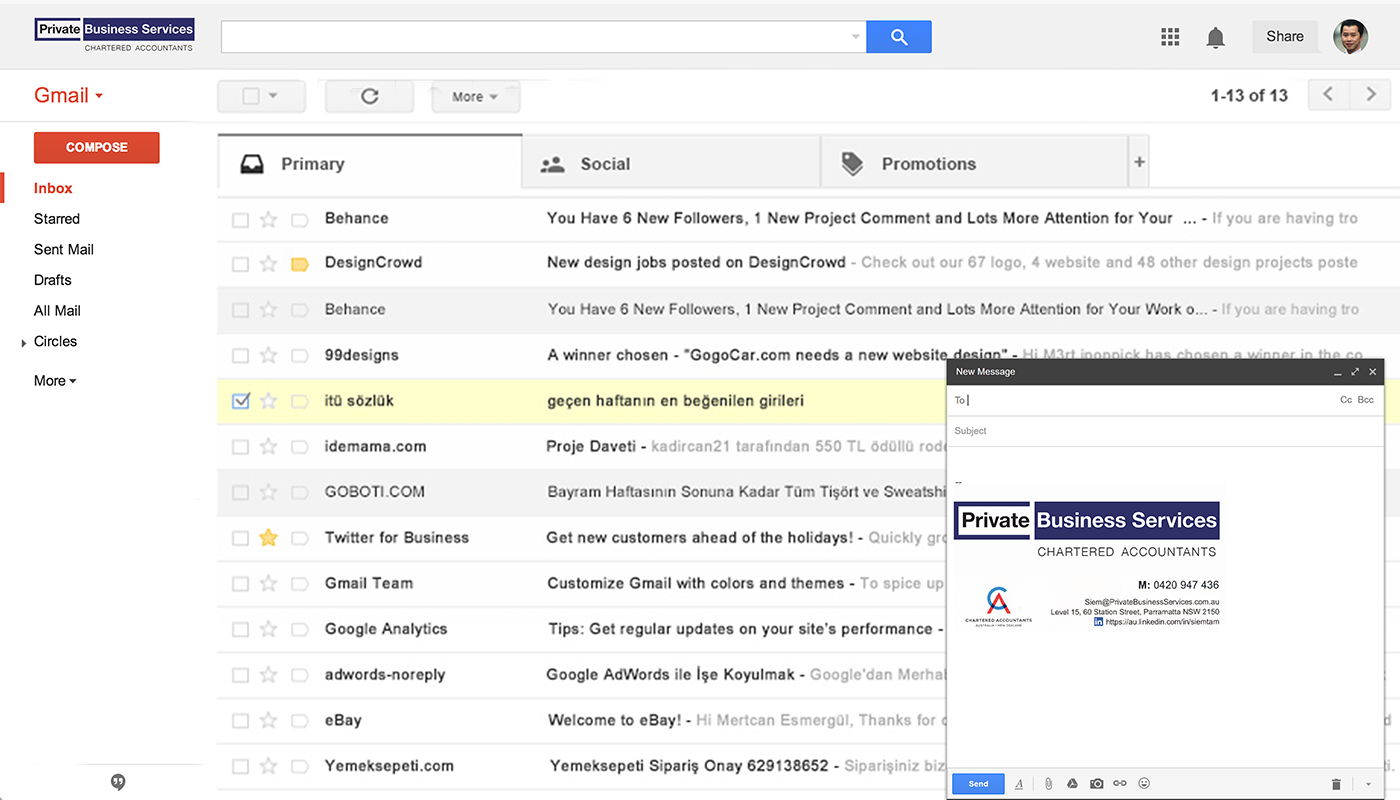Insert photo using the camera icon
The image size is (1400, 800).
tap(1097, 784)
